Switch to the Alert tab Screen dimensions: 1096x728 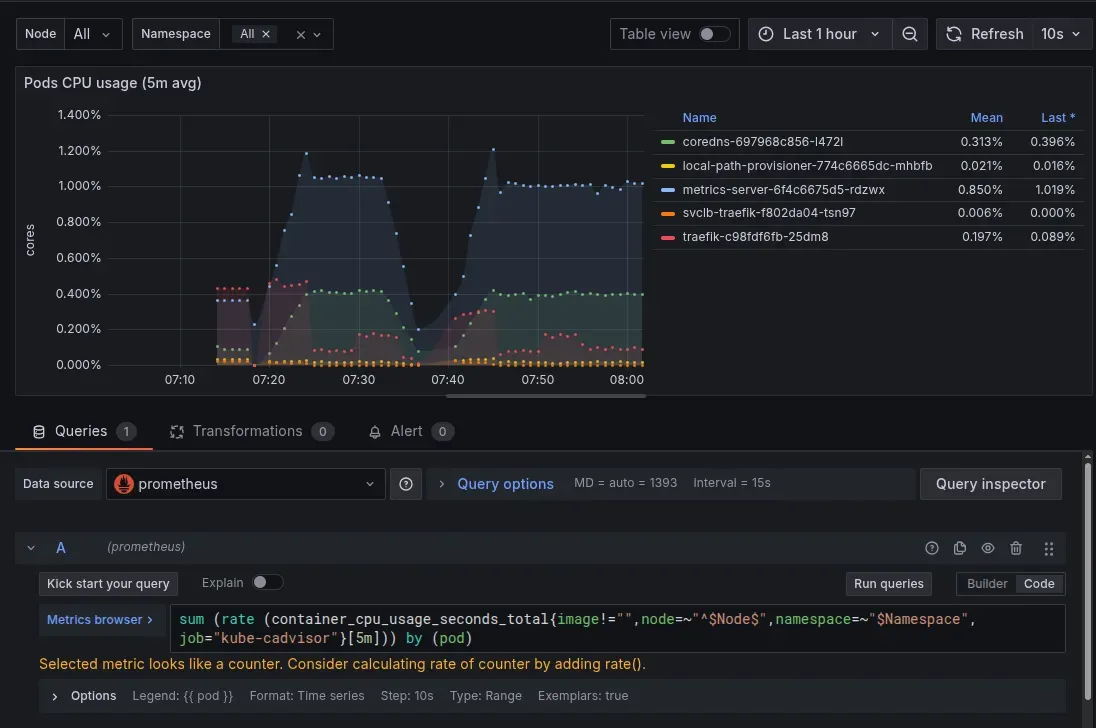tap(411, 432)
